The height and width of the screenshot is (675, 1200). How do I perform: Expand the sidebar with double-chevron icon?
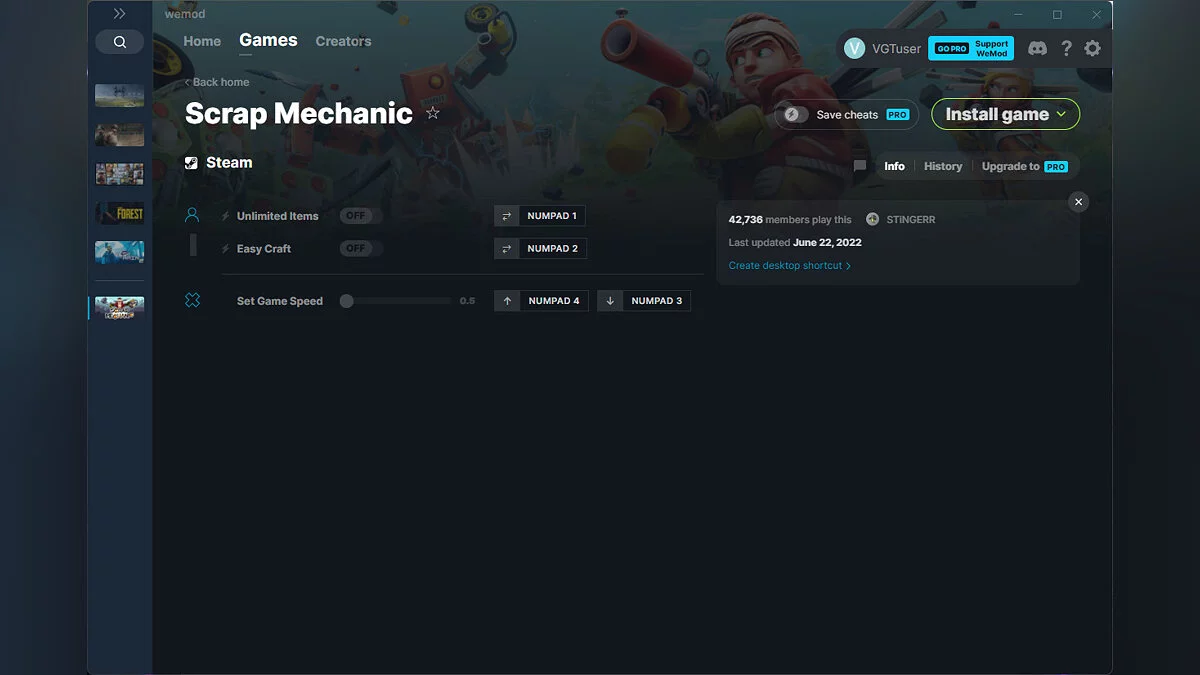click(x=119, y=14)
